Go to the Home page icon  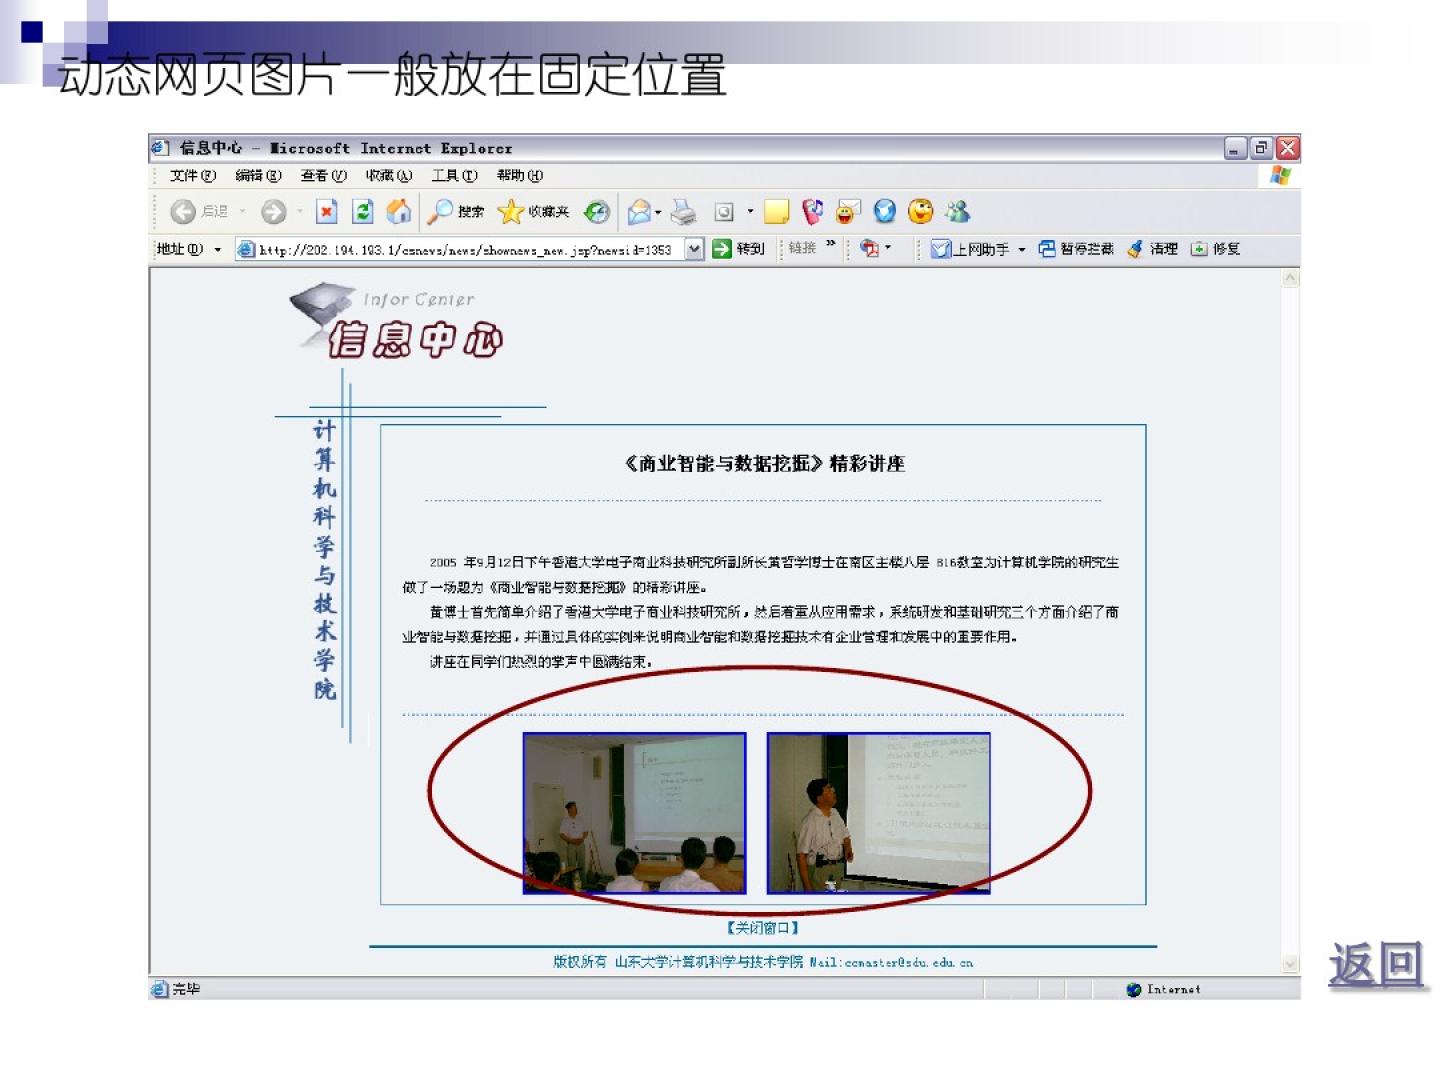[x=398, y=212]
